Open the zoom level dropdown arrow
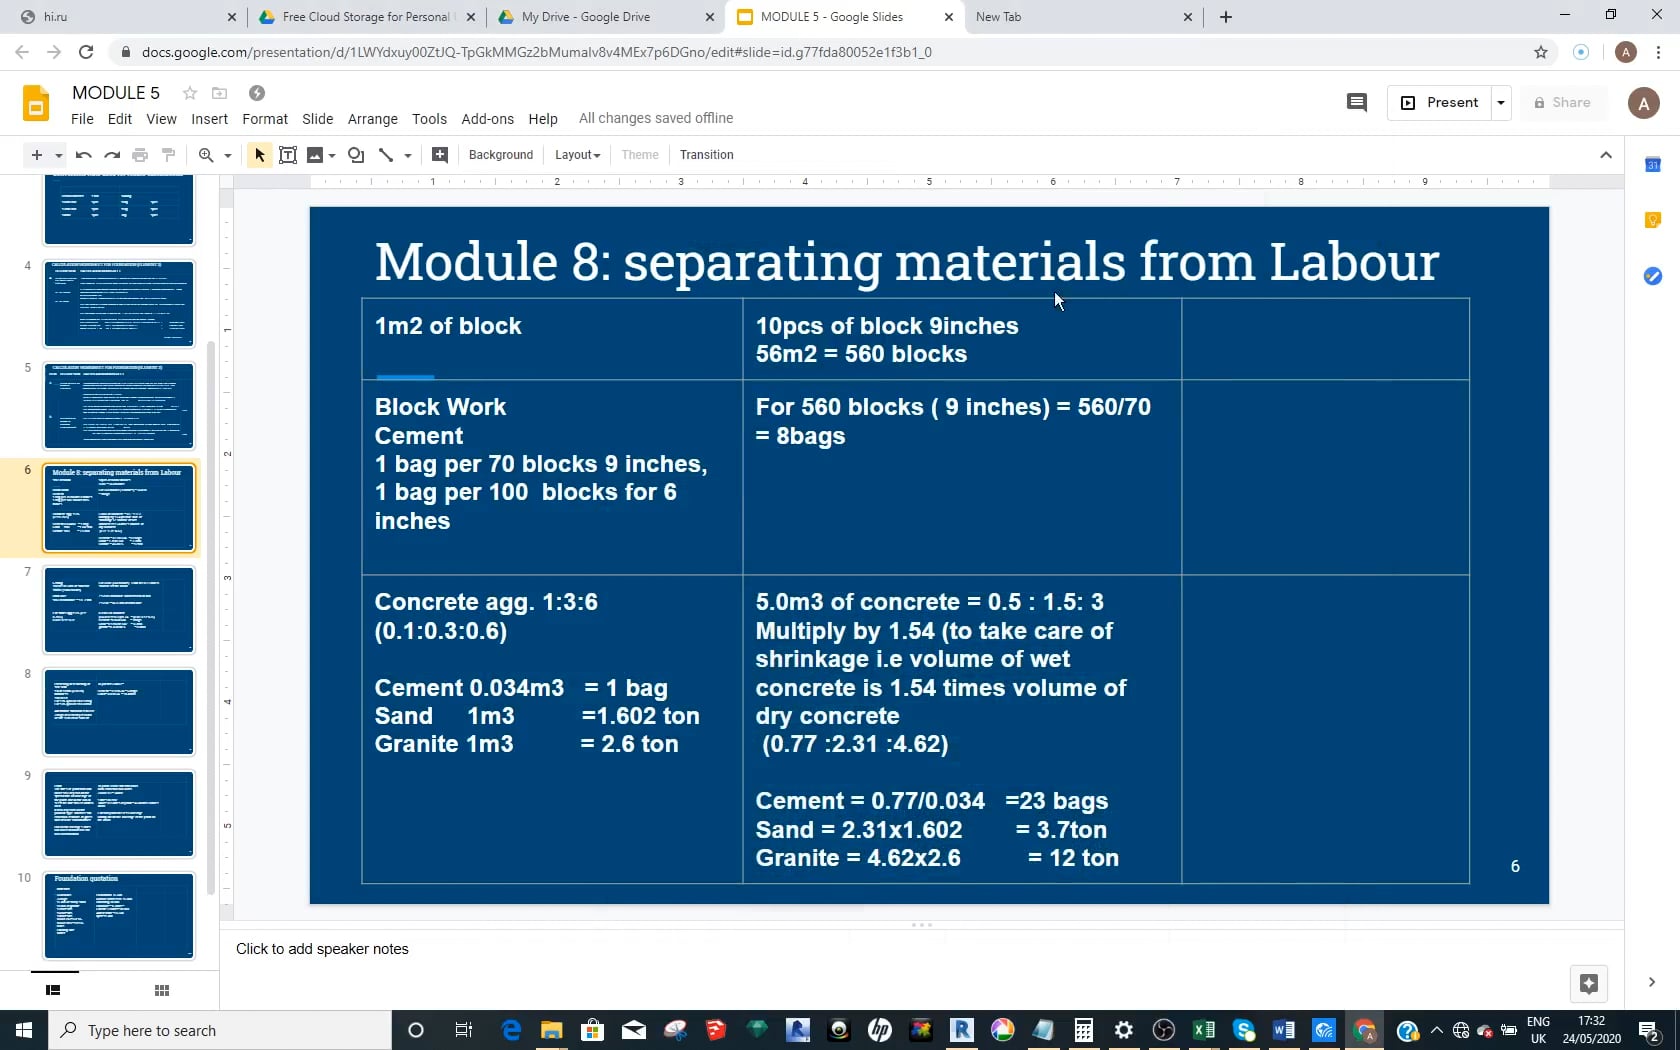This screenshot has height=1050, width=1680. pos(228,155)
